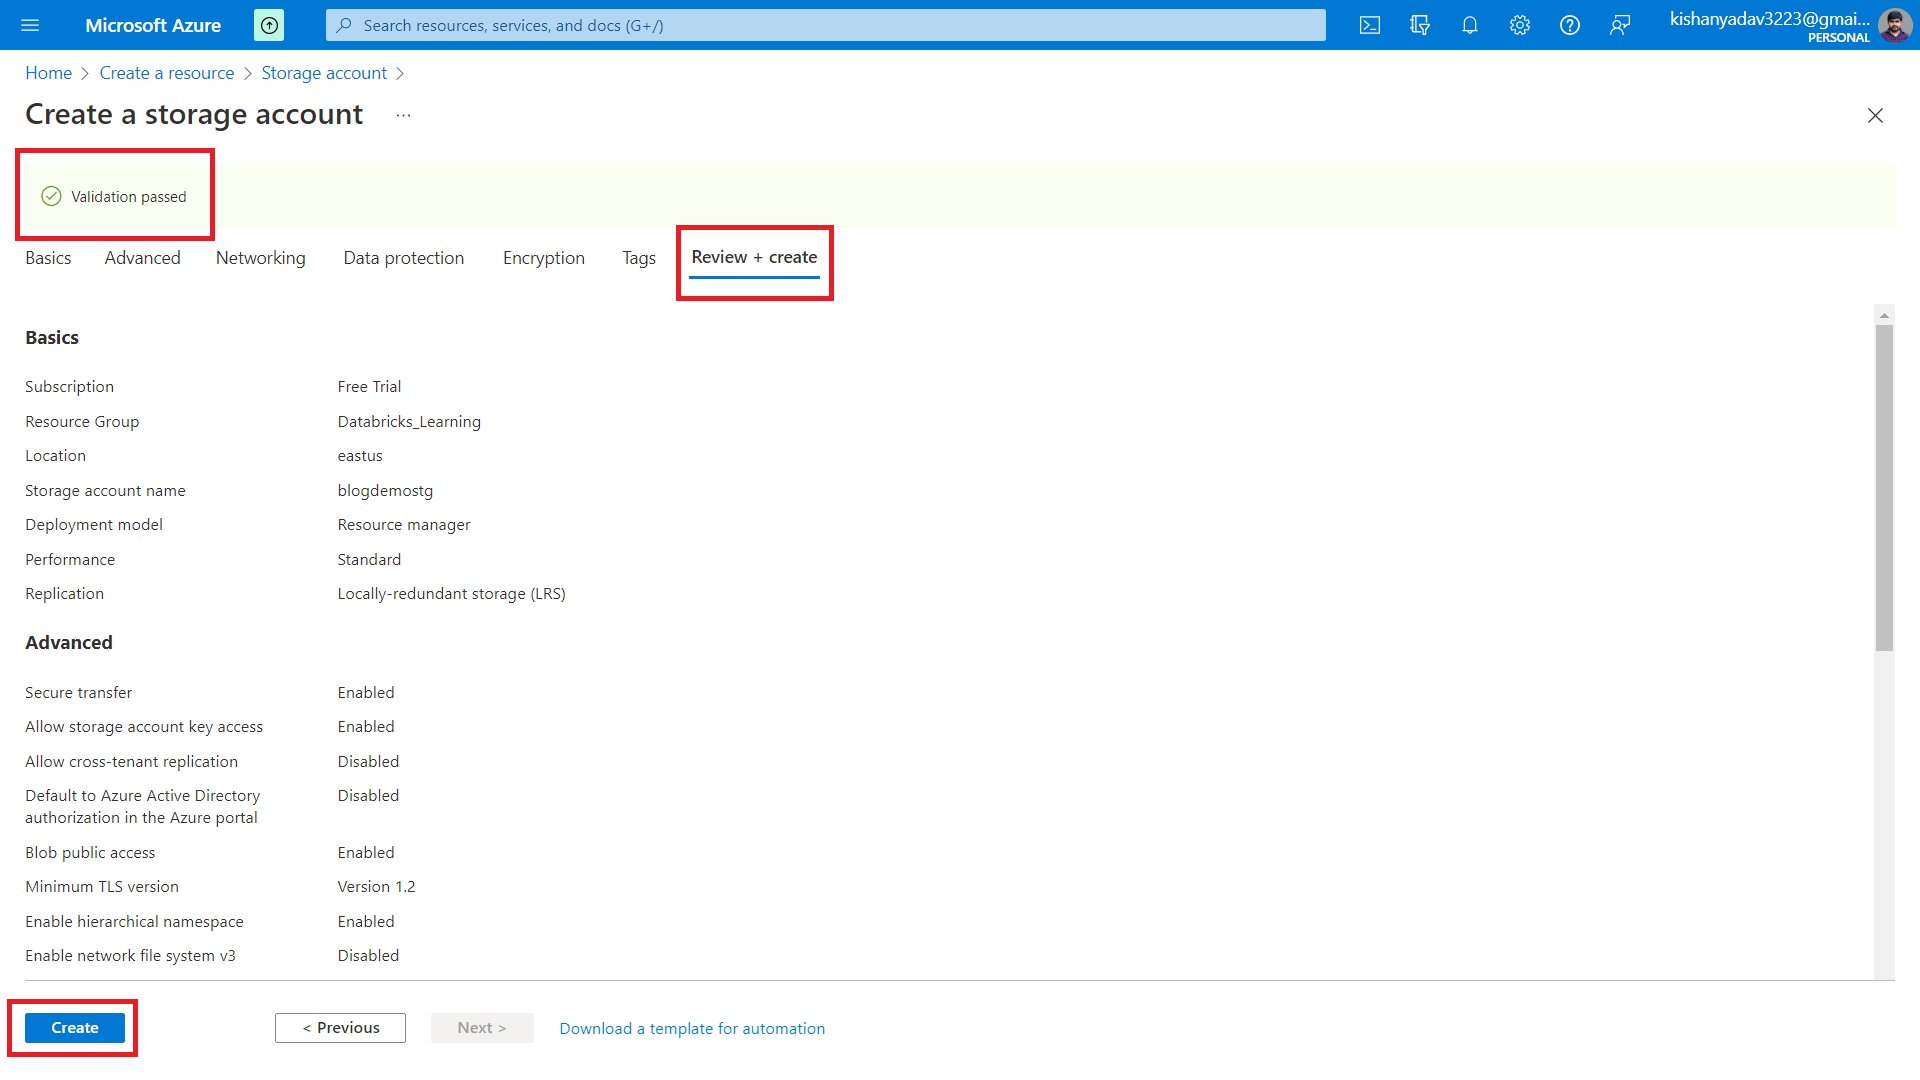Click the eastus location value
This screenshot has width=1920, height=1080.
(360, 456)
